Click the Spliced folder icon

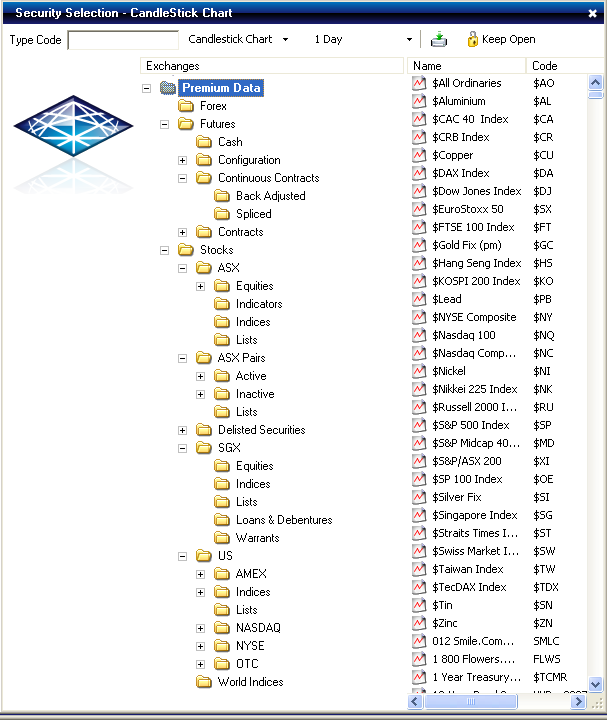(x=221, y=214)
